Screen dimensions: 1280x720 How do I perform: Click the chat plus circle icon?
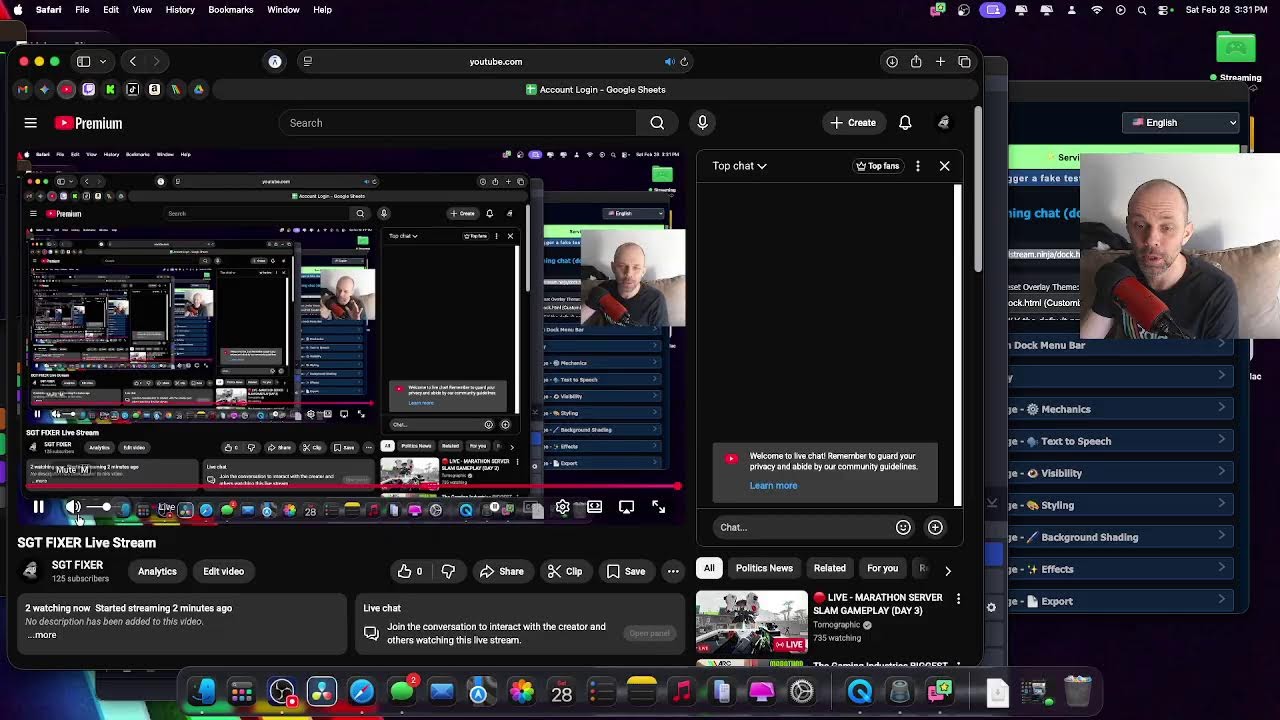pos(935,527)
